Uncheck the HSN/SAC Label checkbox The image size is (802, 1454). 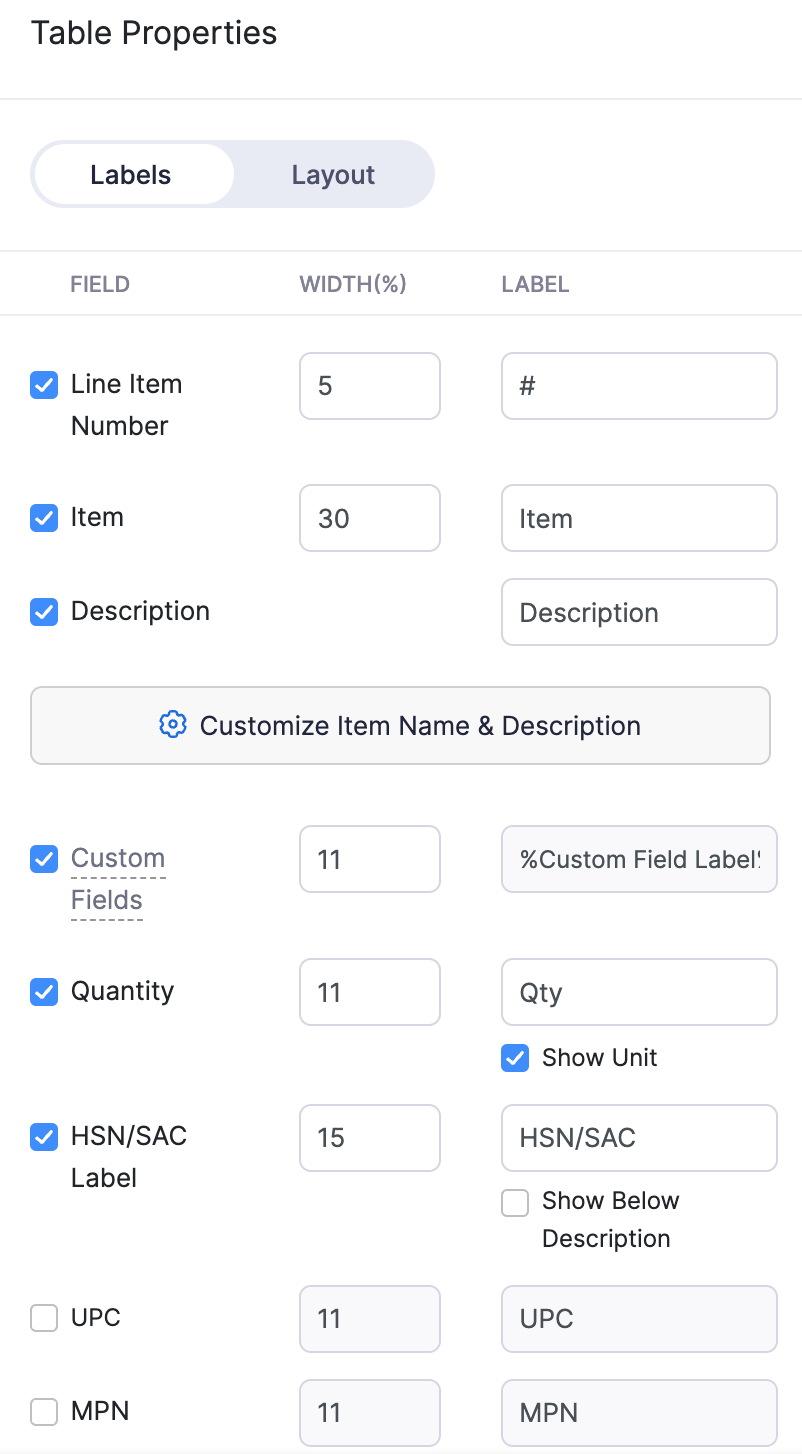tap(44, 1137)
